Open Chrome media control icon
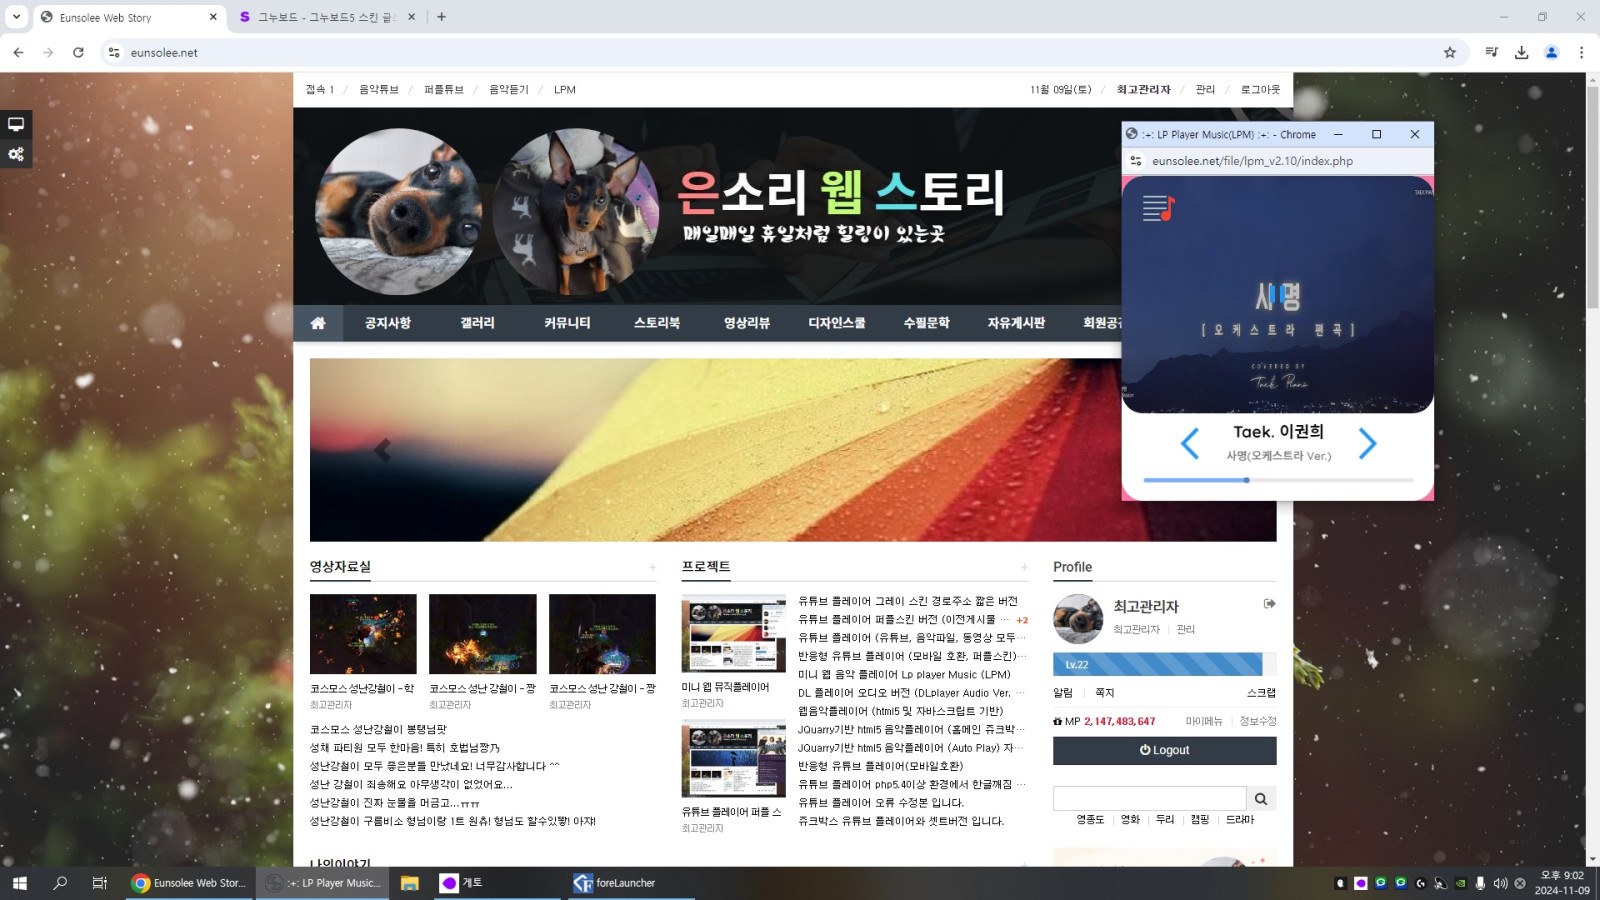This screenshot has width=1600, height=900. 1491,52
